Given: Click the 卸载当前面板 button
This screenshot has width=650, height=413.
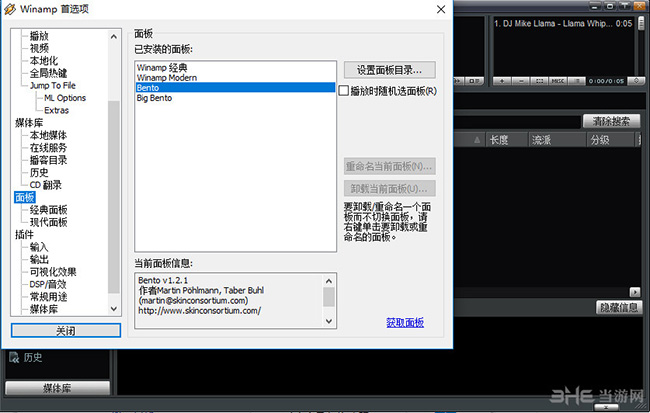Looking at the screenshot, I should (390, 189).
